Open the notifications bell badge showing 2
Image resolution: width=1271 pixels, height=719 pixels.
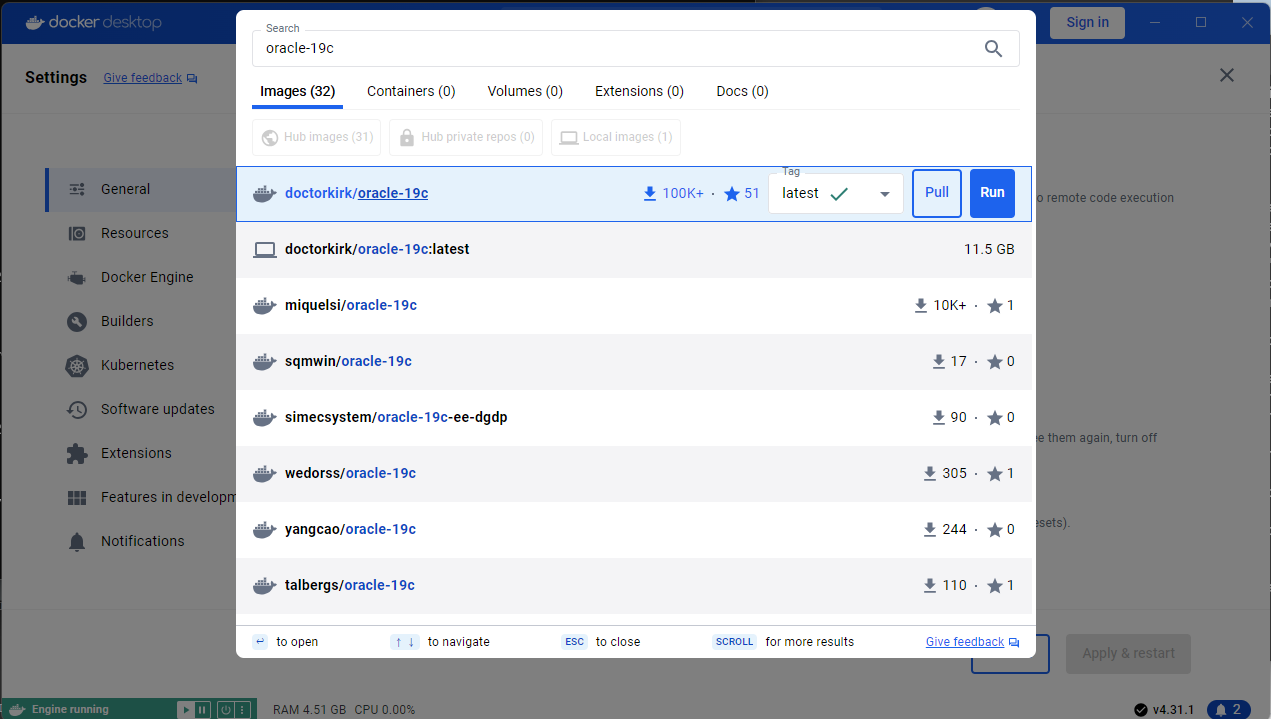coord(1229,710)
